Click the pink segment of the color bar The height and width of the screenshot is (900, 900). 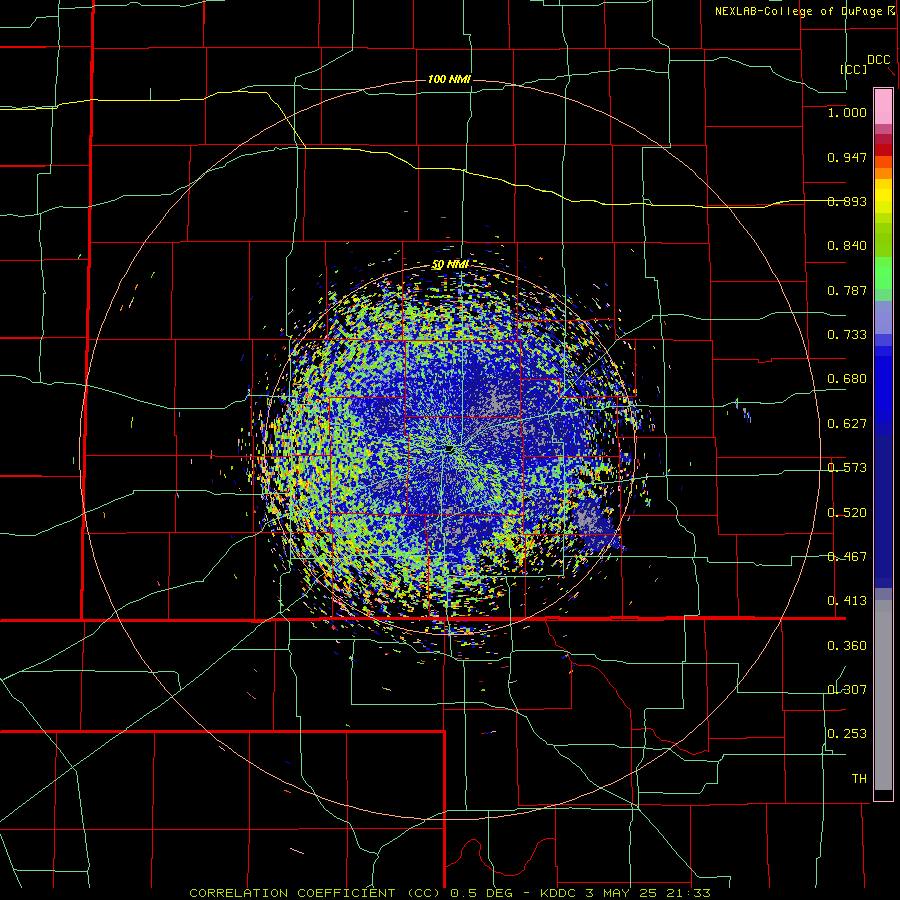pyautogui.click(x=883, y=107)
